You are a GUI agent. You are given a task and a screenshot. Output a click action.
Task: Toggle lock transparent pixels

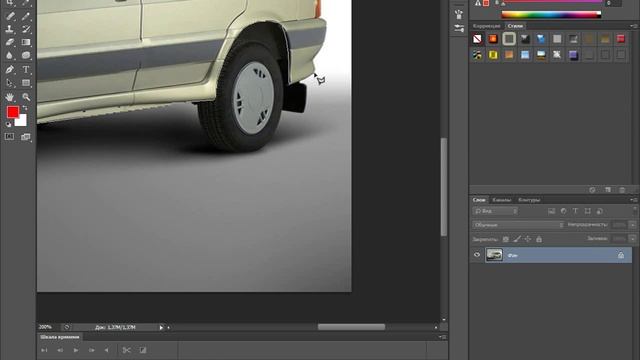pos(506,239)
